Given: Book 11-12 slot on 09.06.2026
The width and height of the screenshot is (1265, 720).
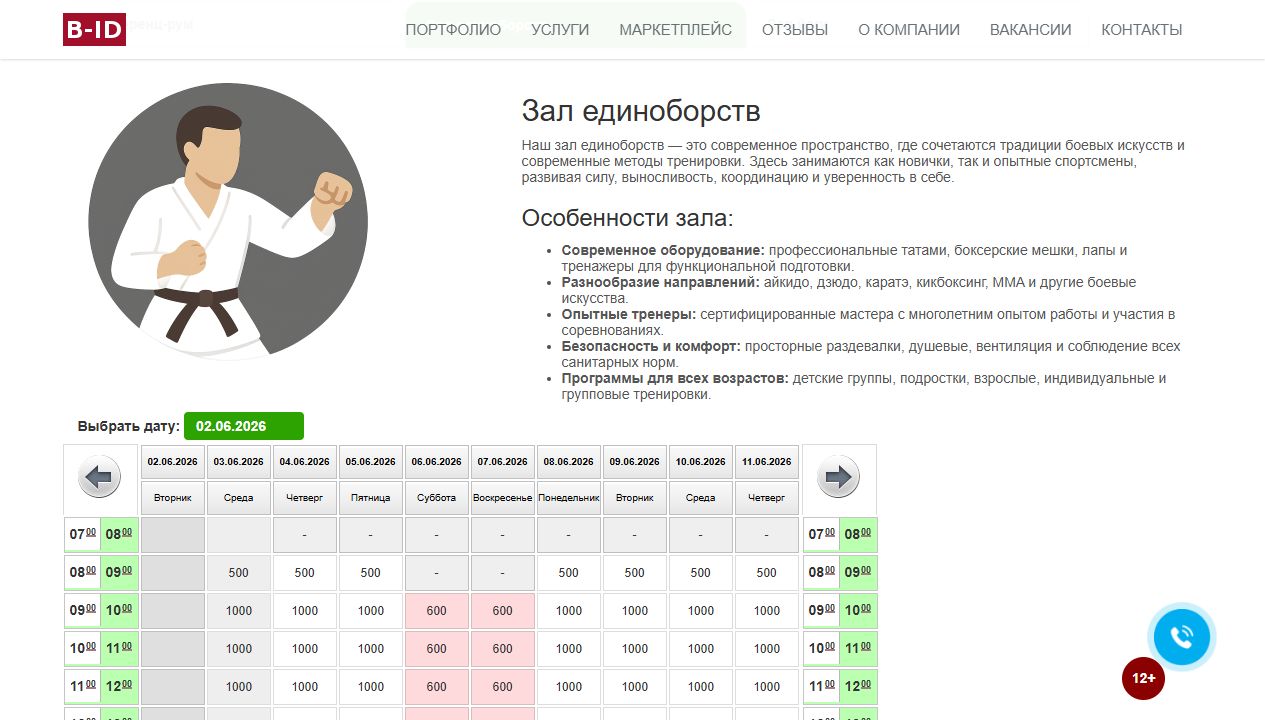Looking at the screenshot, I should click(635, 687).
